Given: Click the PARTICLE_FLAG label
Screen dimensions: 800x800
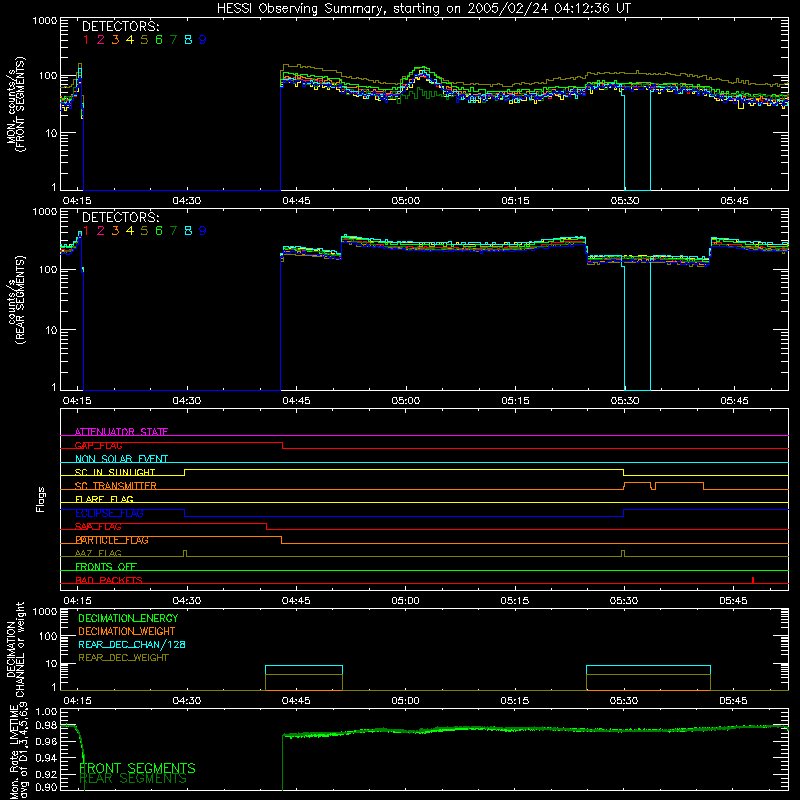Looking at the screenshot, I should coord(112,540).
